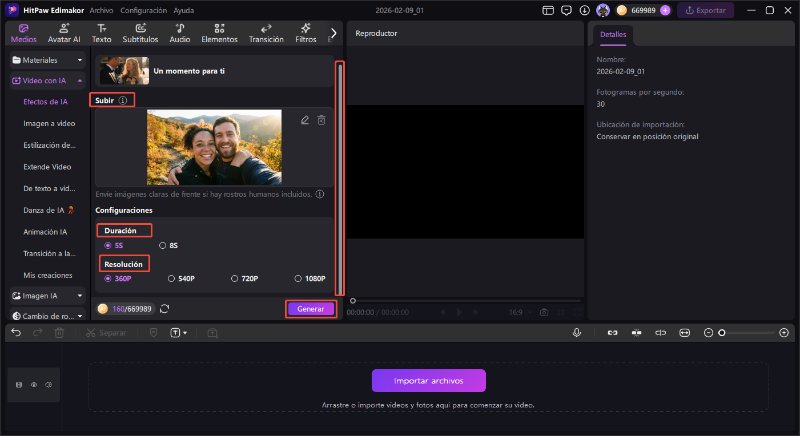Select Danza de IA option
The image size is (800, 436).
(48, 210)
